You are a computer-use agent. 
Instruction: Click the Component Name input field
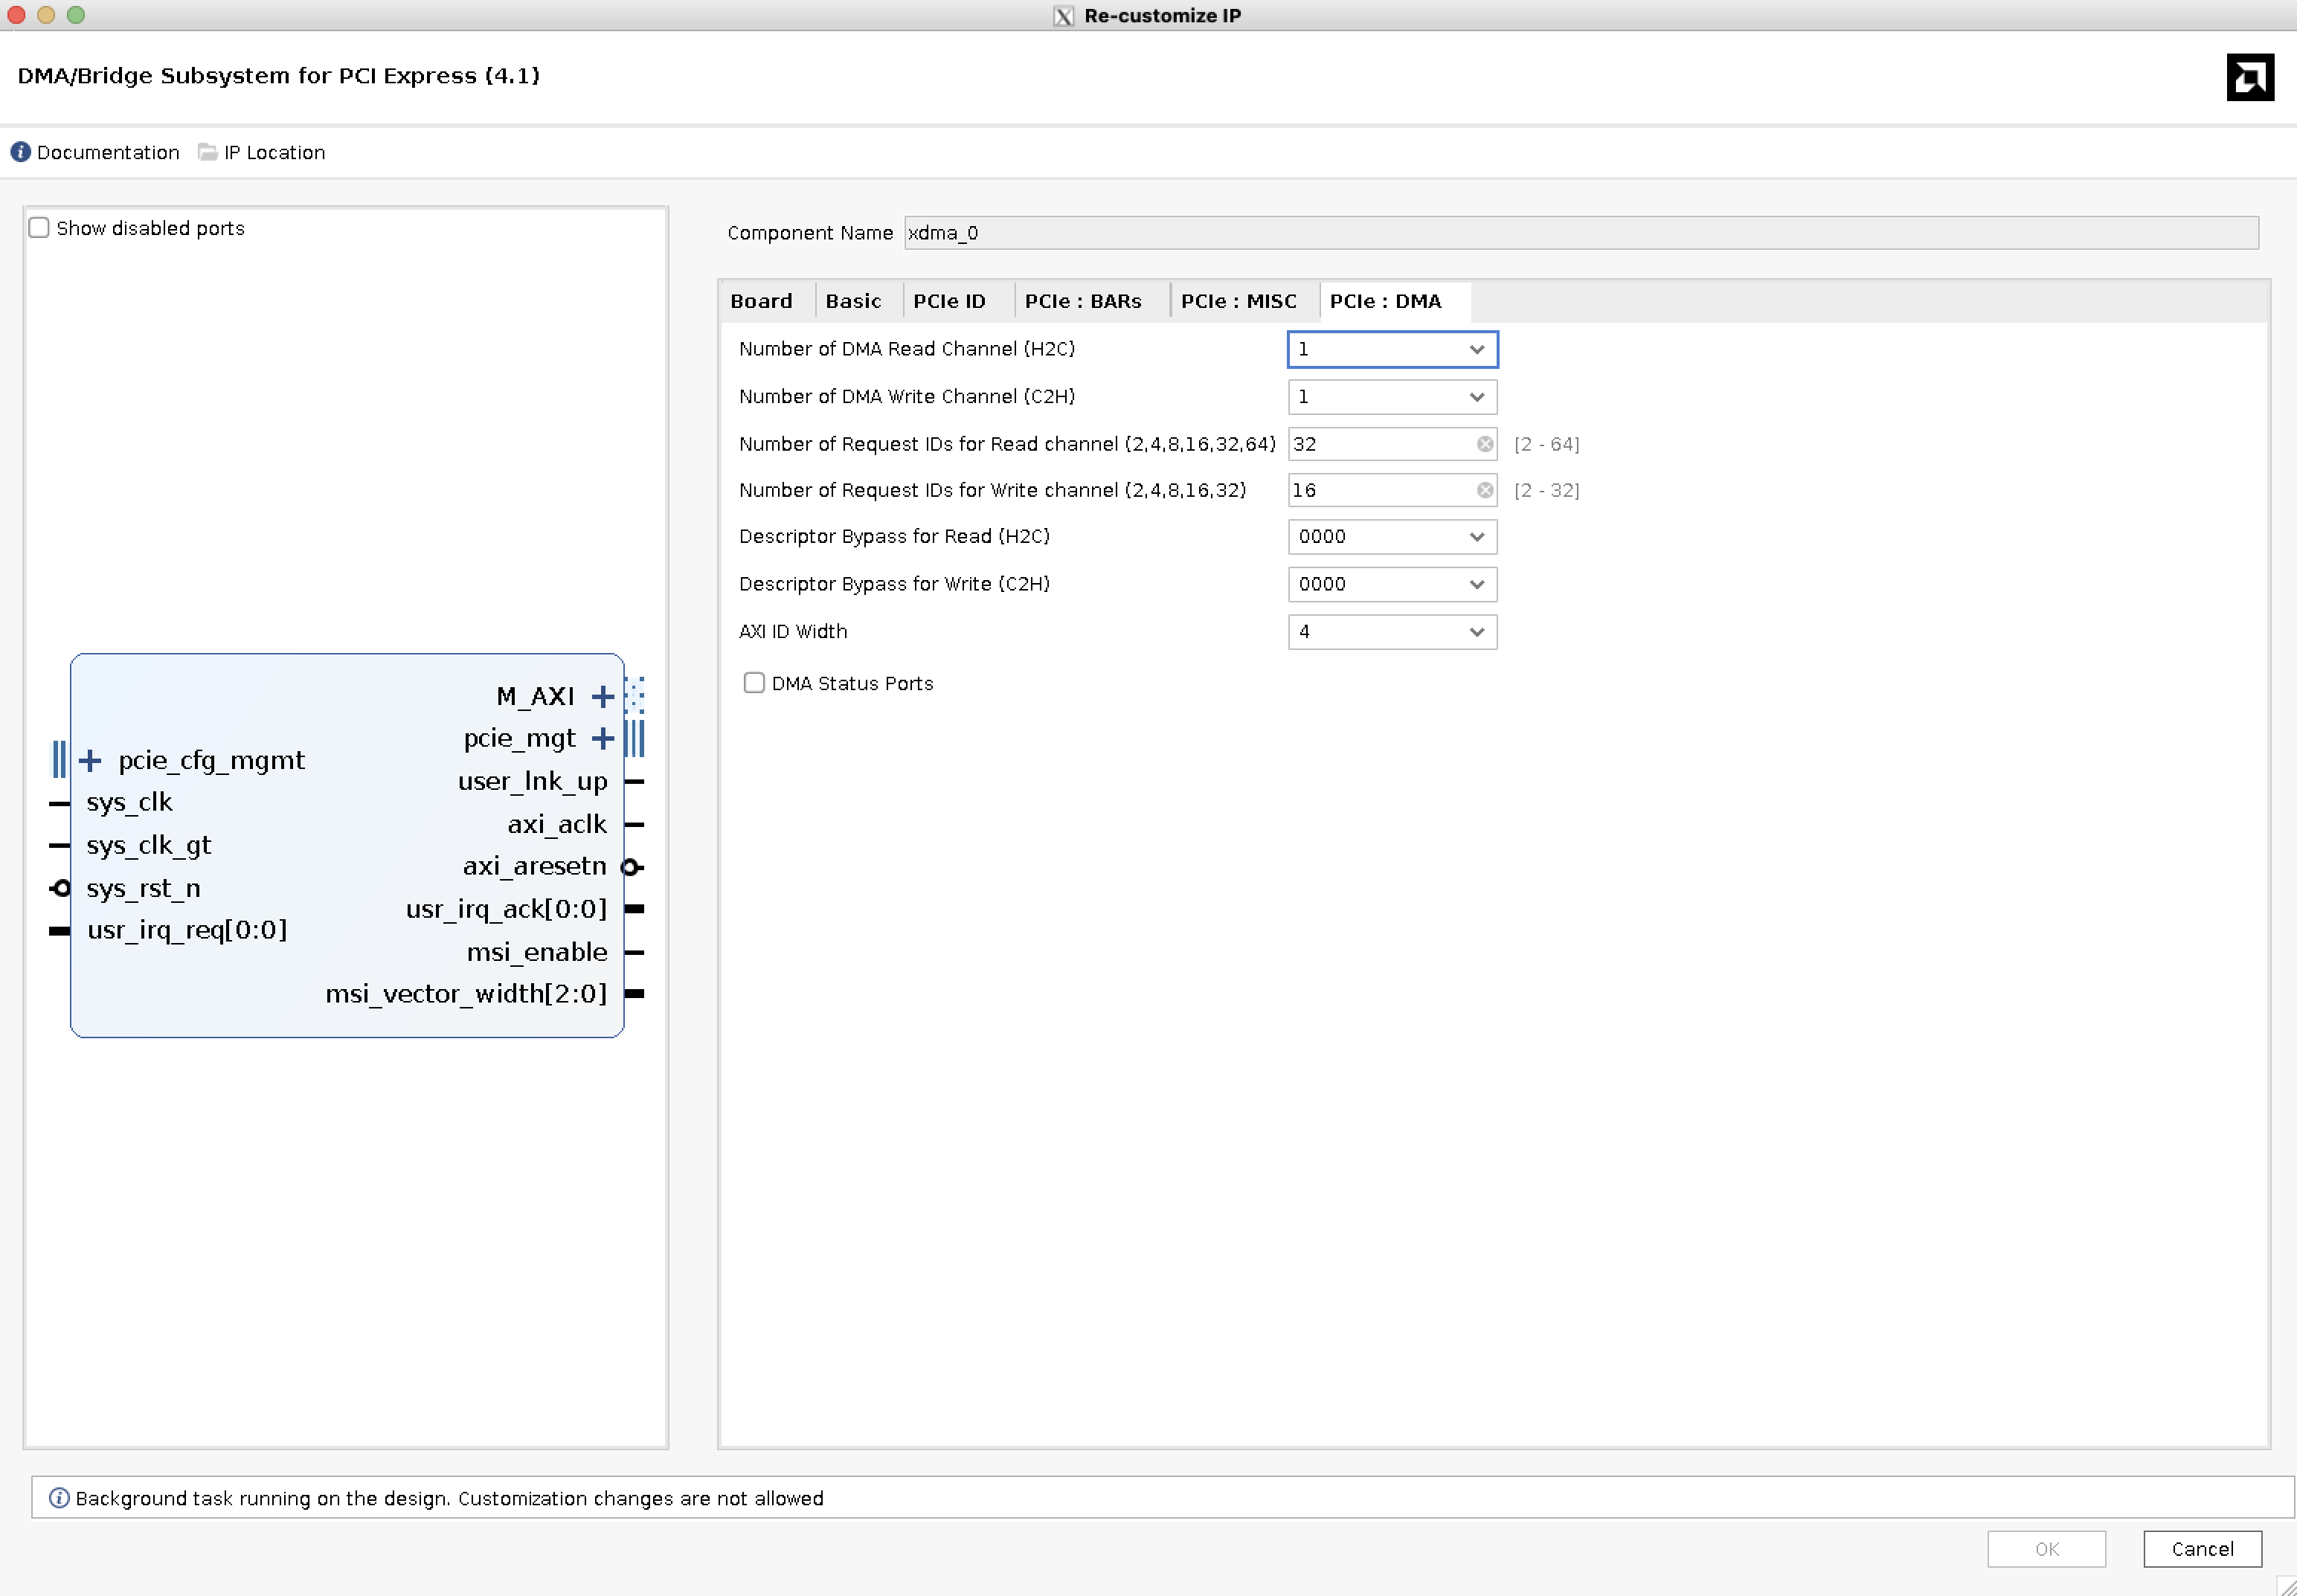tap(1580, 233)
